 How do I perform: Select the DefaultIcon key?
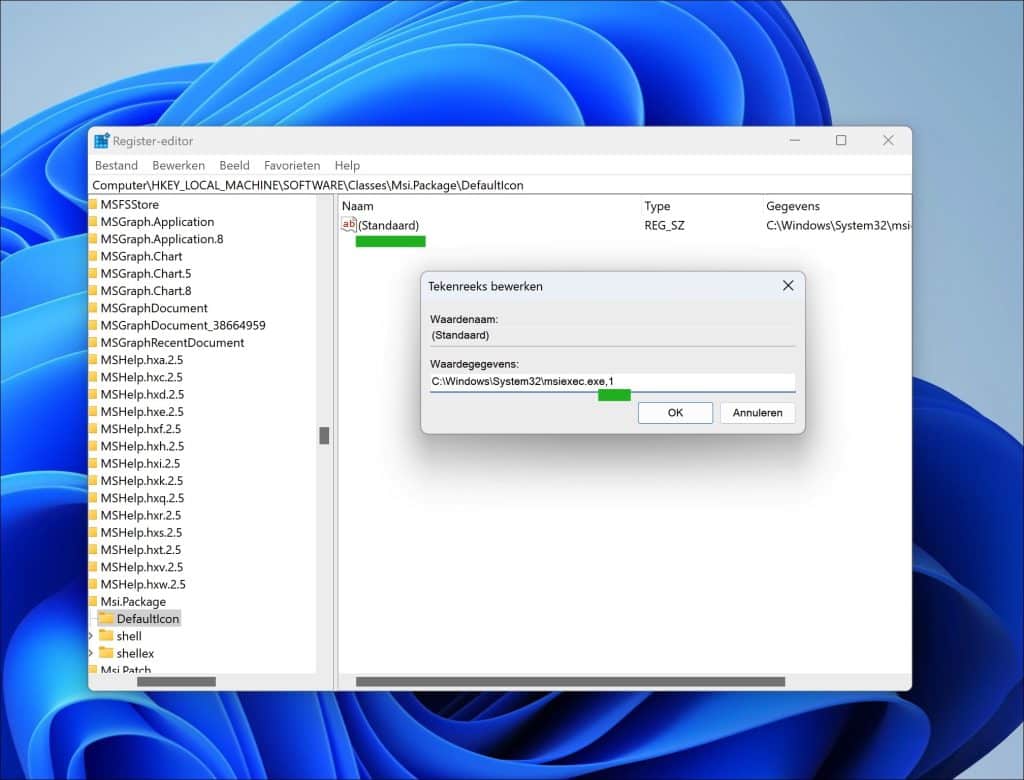coord(148,619)
